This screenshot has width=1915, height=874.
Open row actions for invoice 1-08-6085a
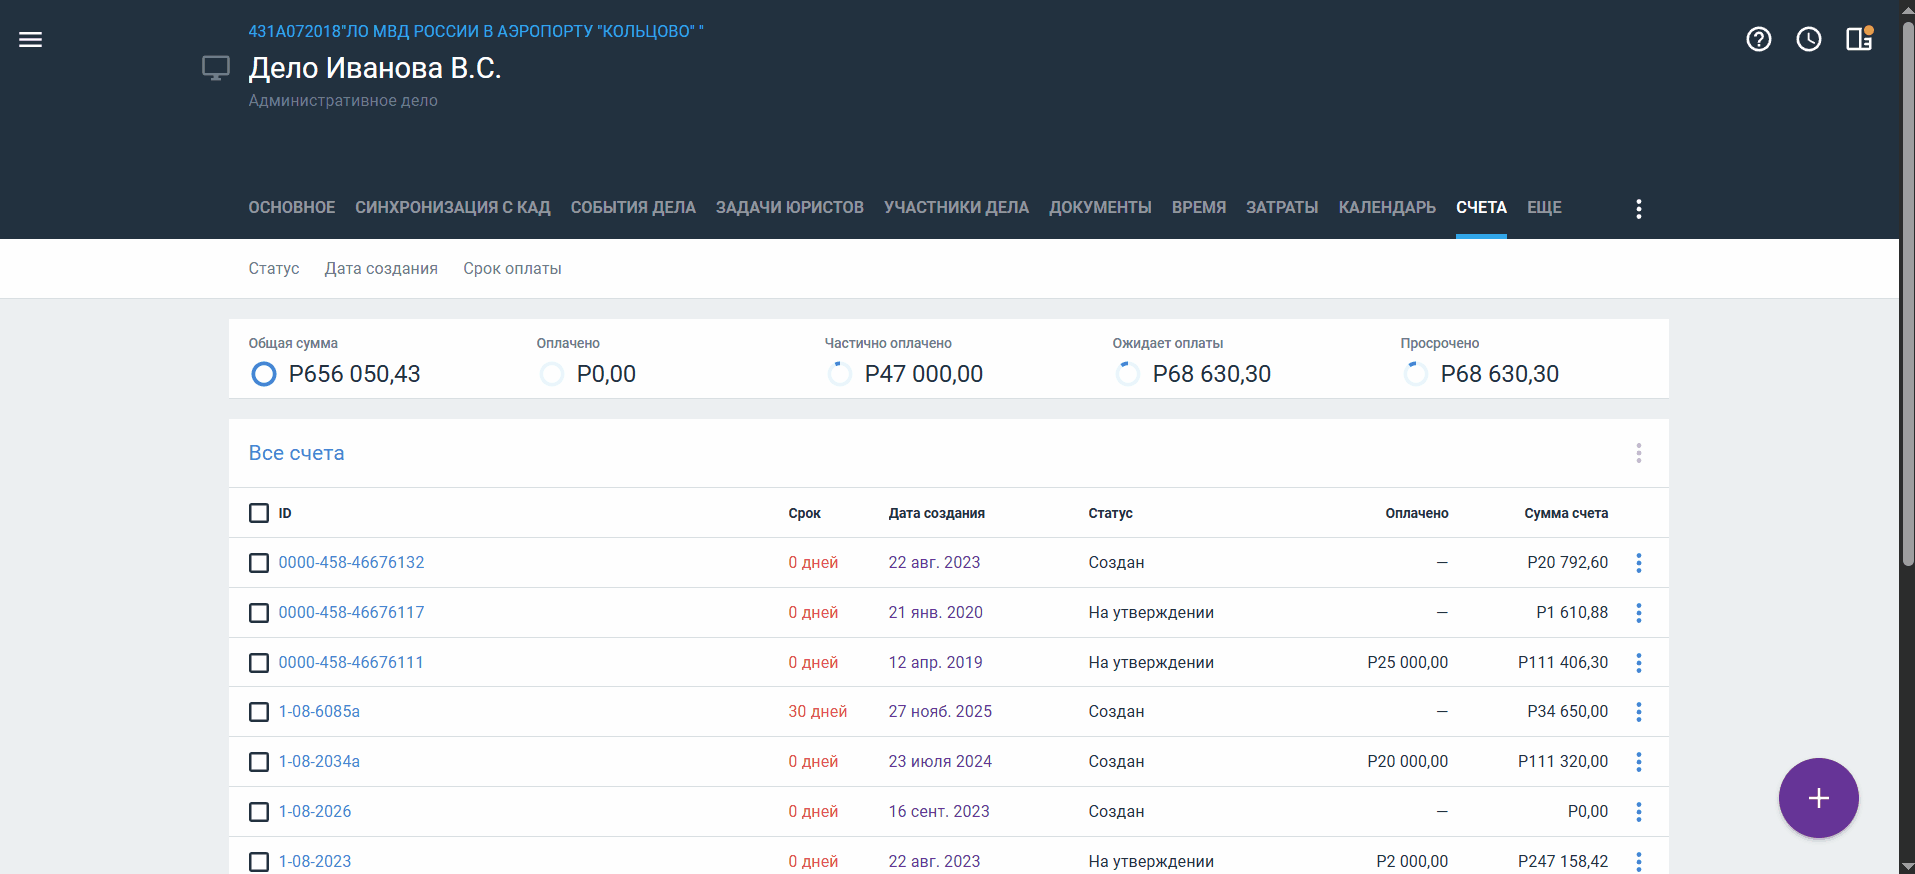point(1638,712)
